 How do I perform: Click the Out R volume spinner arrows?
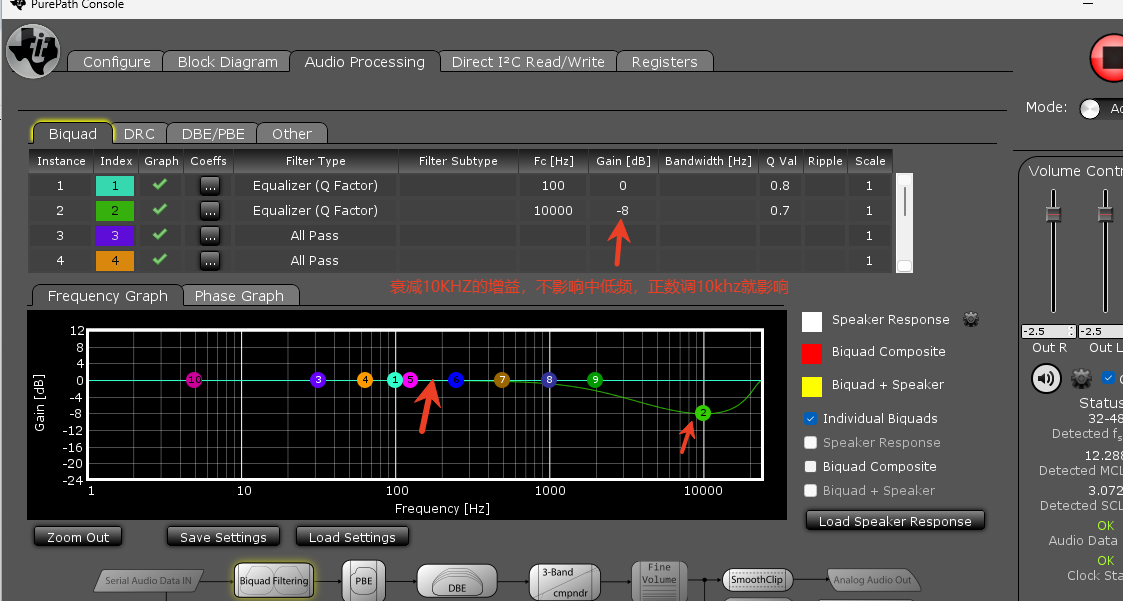(x=1072, y=331)
